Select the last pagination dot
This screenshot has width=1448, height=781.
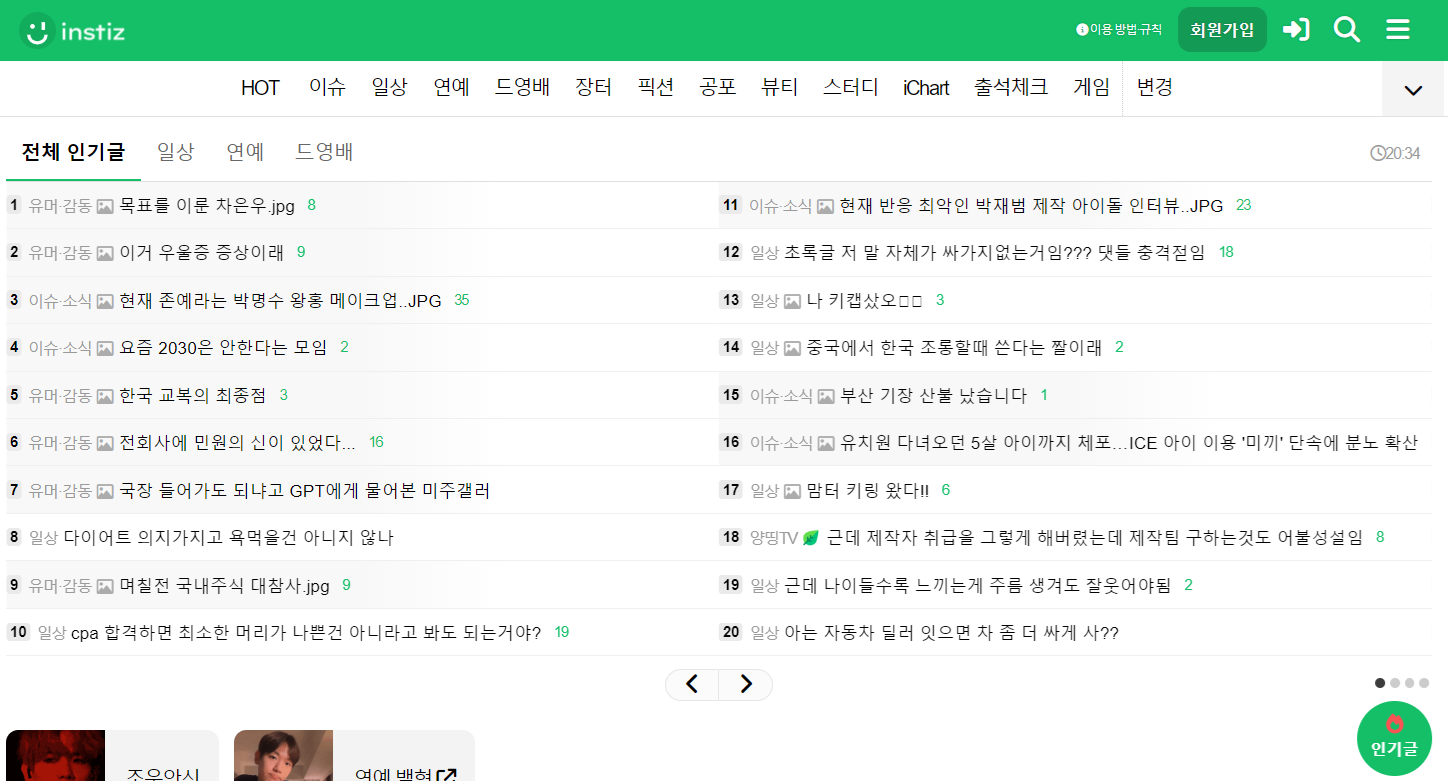coord(1424,683)
